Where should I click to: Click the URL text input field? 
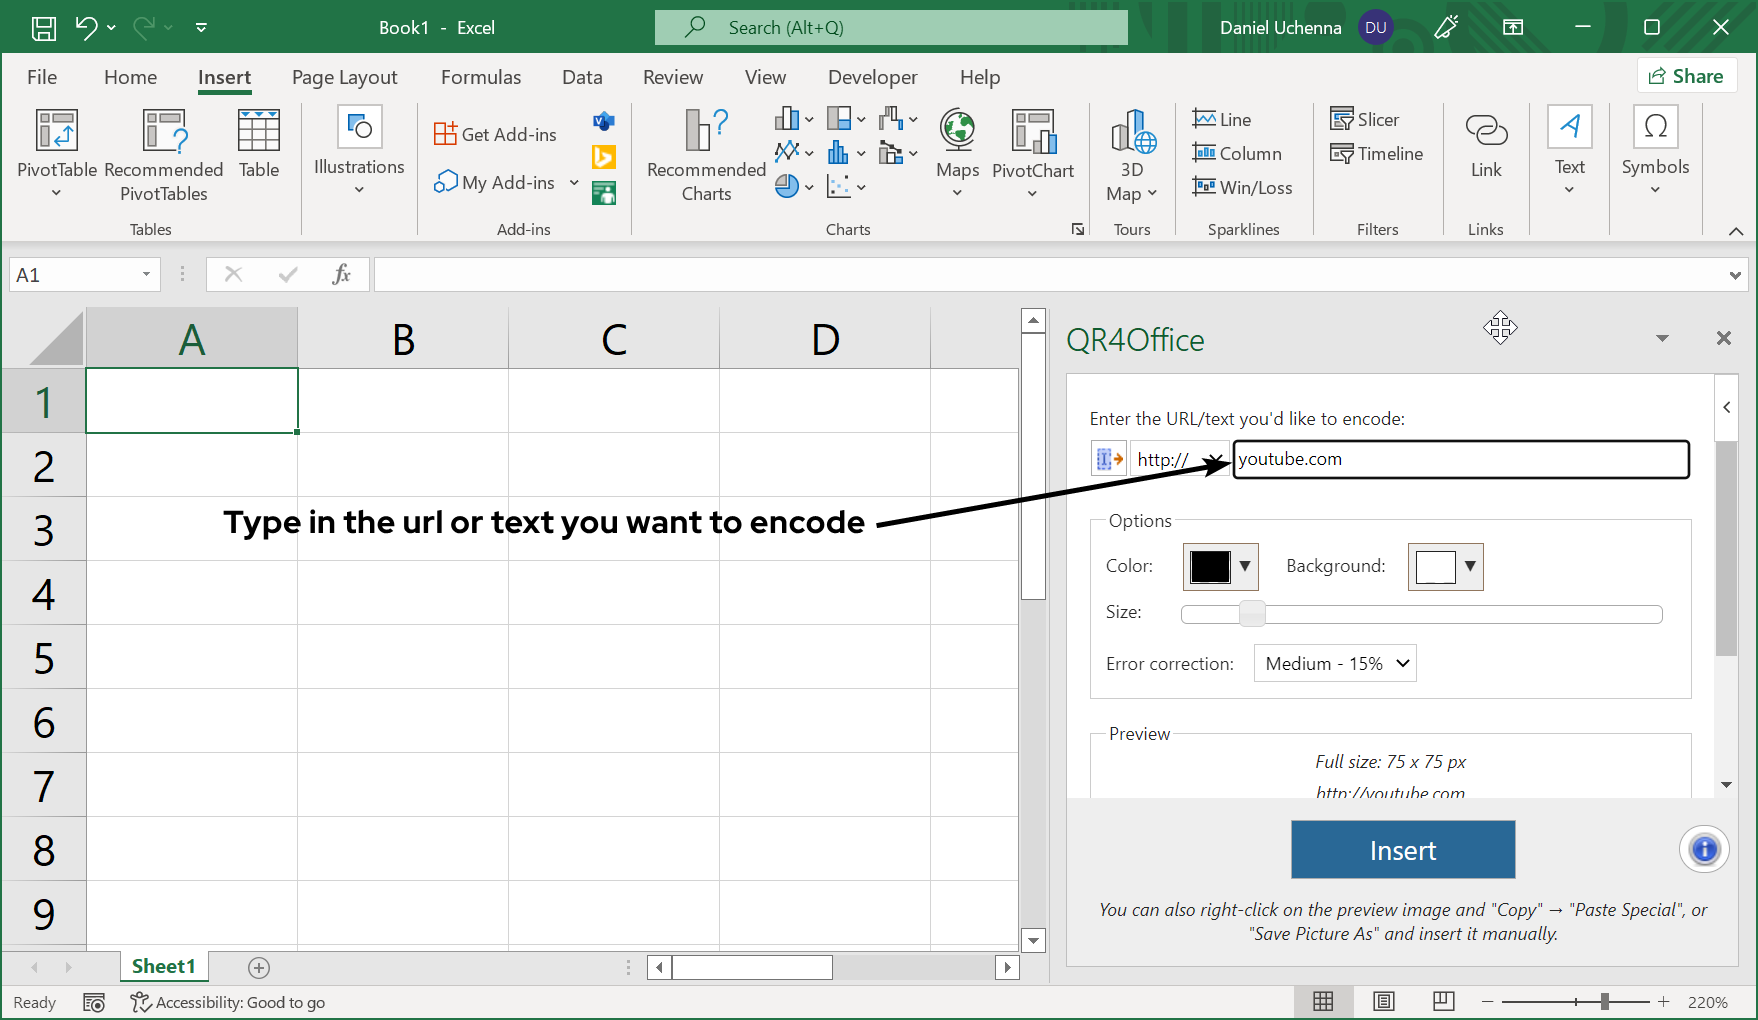pos(1460,460)
